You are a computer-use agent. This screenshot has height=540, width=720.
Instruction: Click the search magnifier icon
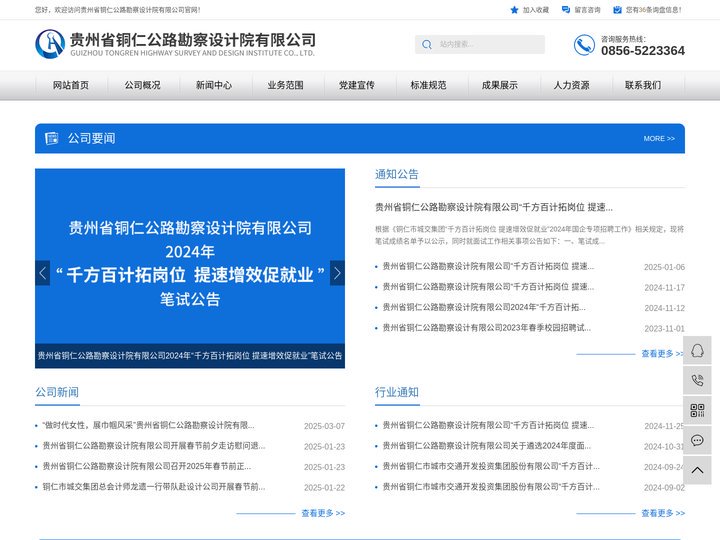point(427,45)
